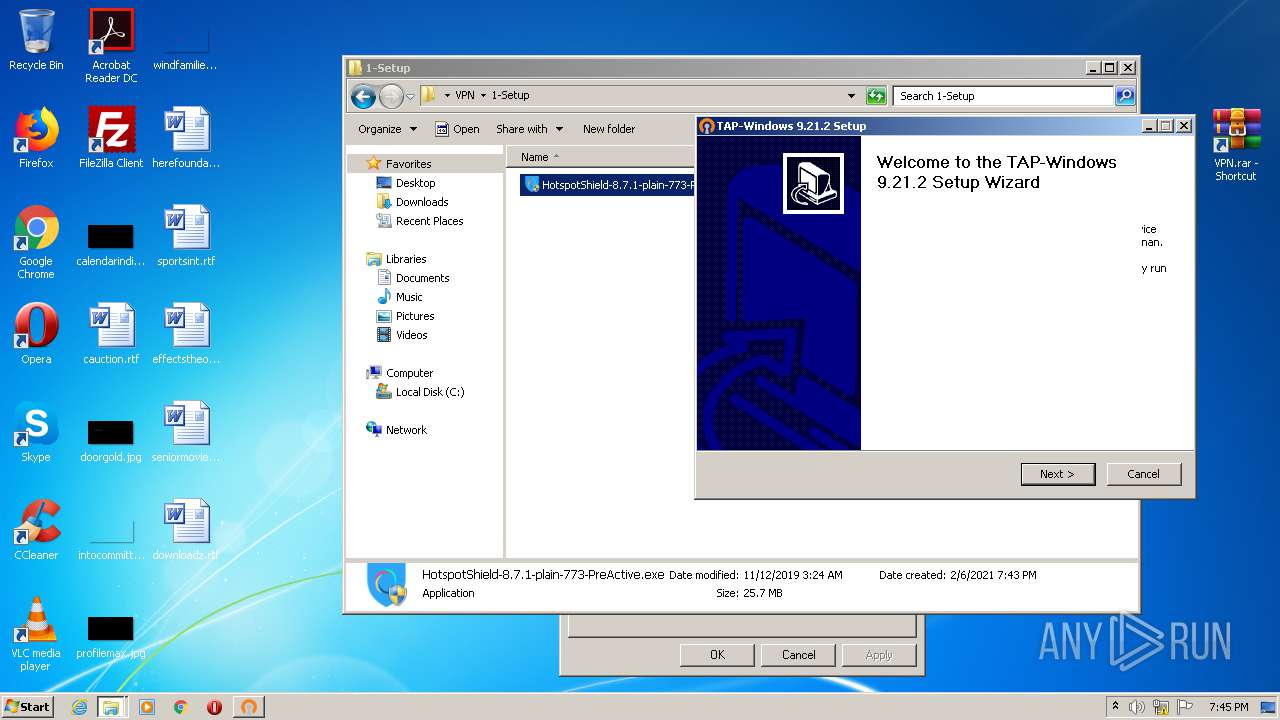Viewport: 1280px width, 720px height.
Task: Select Documents library
Action: 422,278
